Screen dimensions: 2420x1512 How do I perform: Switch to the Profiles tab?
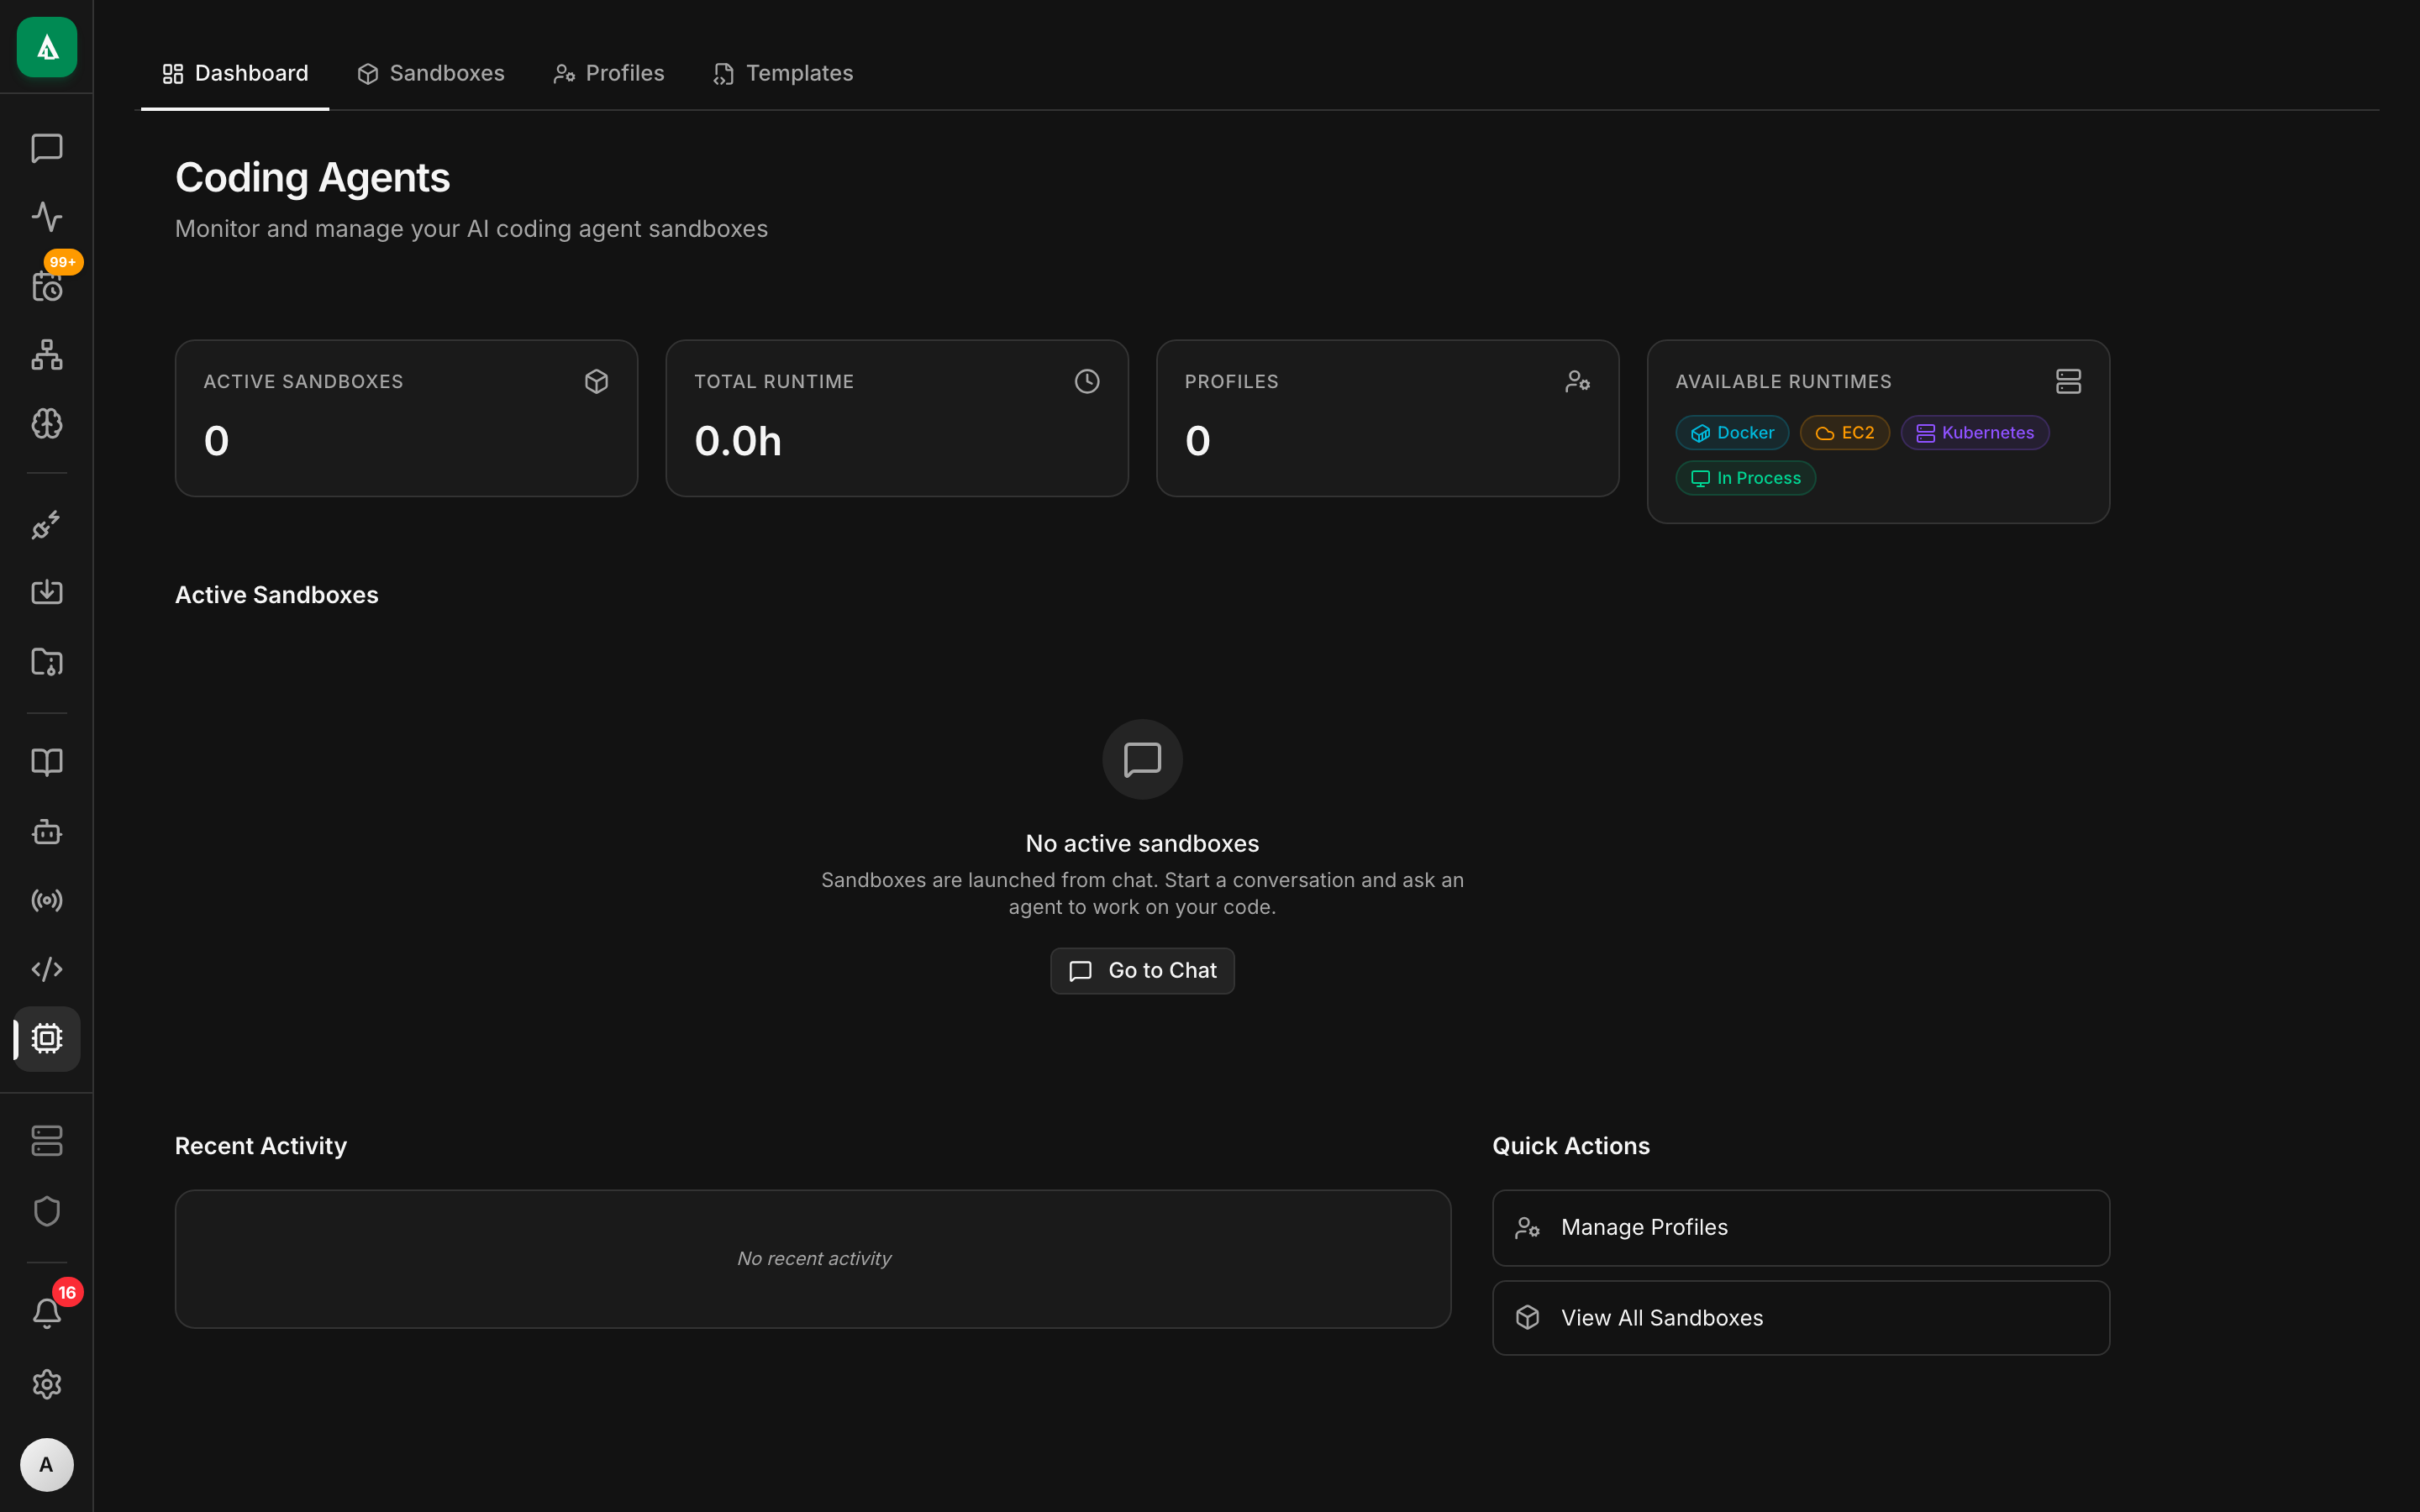point(608,74)
